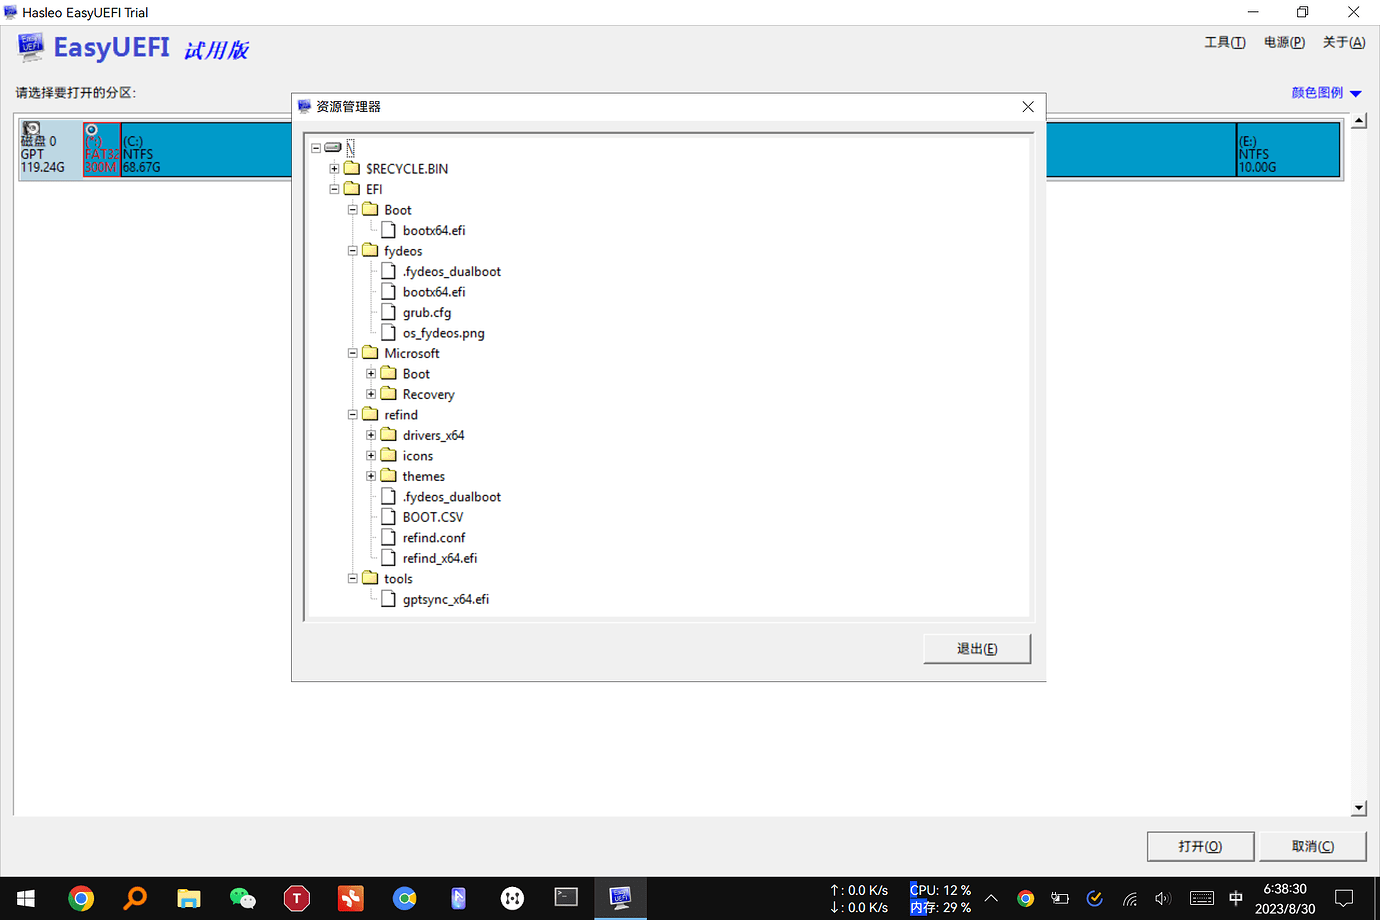Click the 打开(O) button

[1199, 846]
